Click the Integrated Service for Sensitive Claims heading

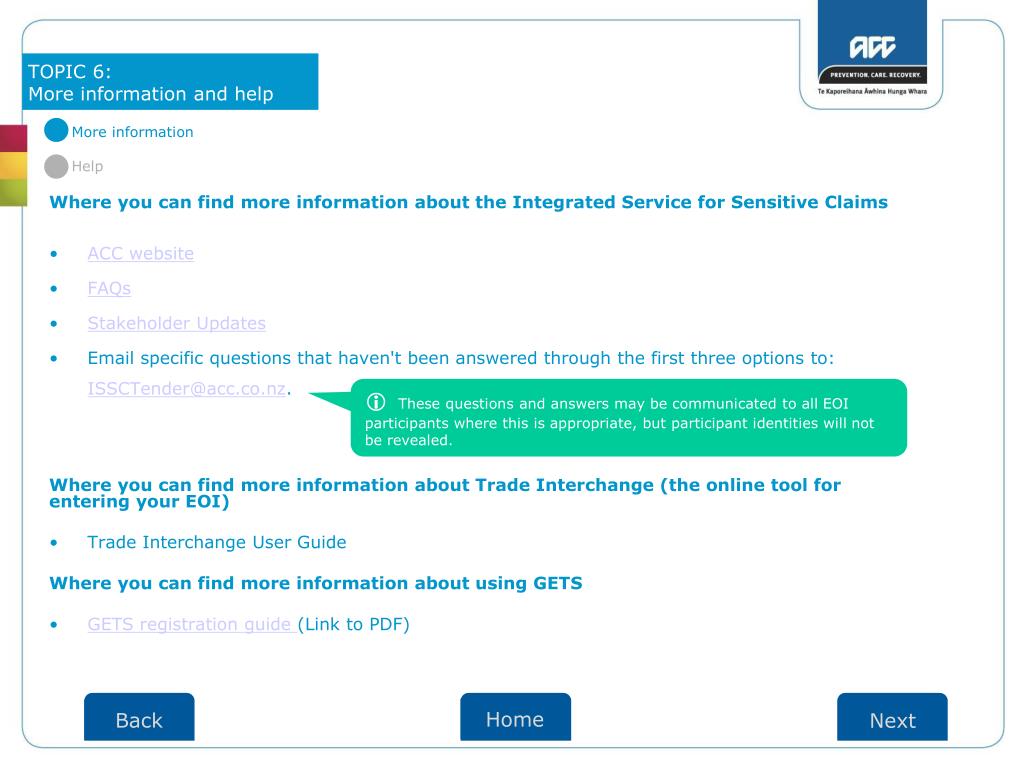468,202
